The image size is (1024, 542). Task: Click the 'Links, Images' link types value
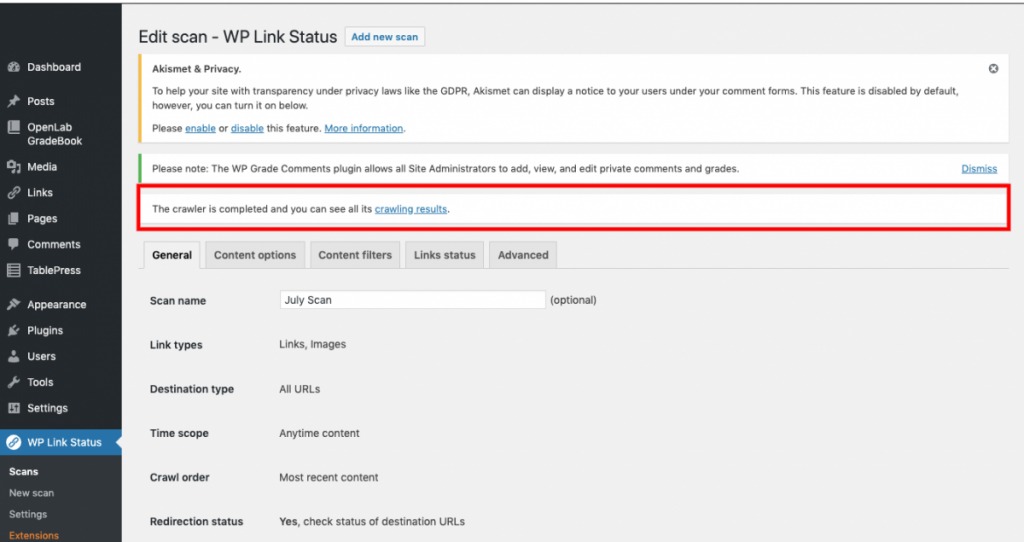coord(312,344)
